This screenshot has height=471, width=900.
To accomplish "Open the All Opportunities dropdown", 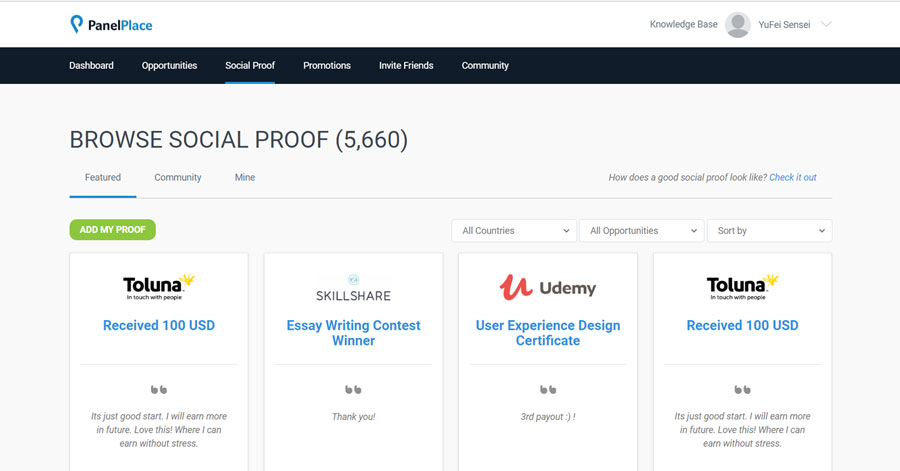I will click(642, 231).
